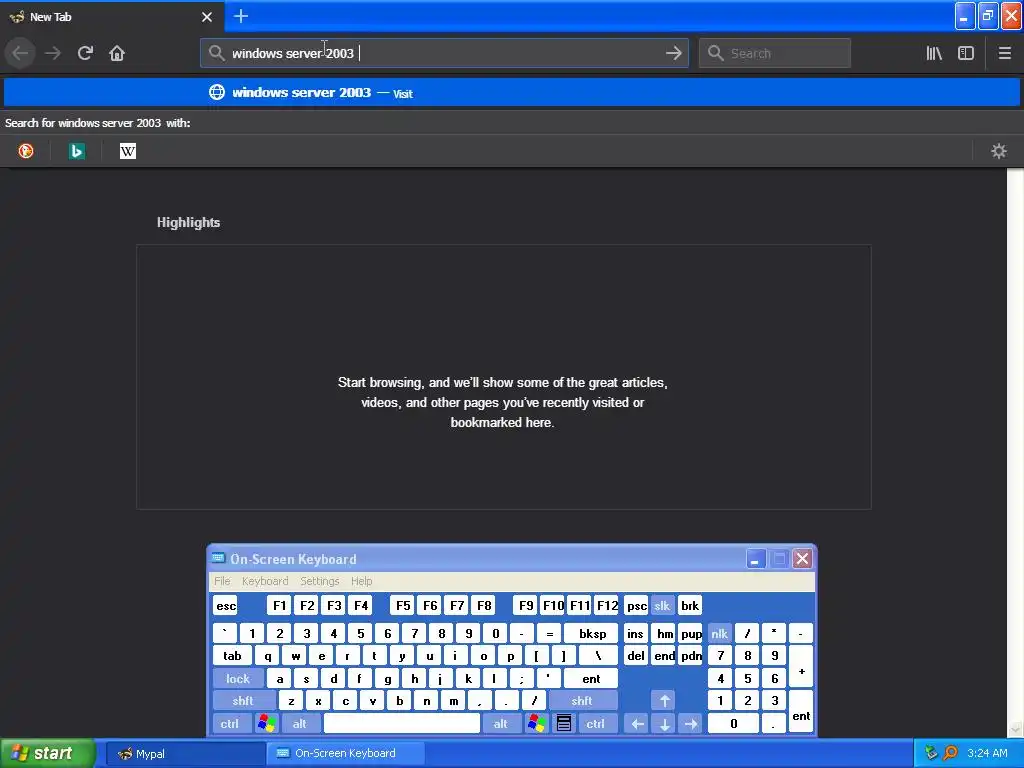Click the page vertical scrollbar
1024x768 pixels.
coord(1015,452)
